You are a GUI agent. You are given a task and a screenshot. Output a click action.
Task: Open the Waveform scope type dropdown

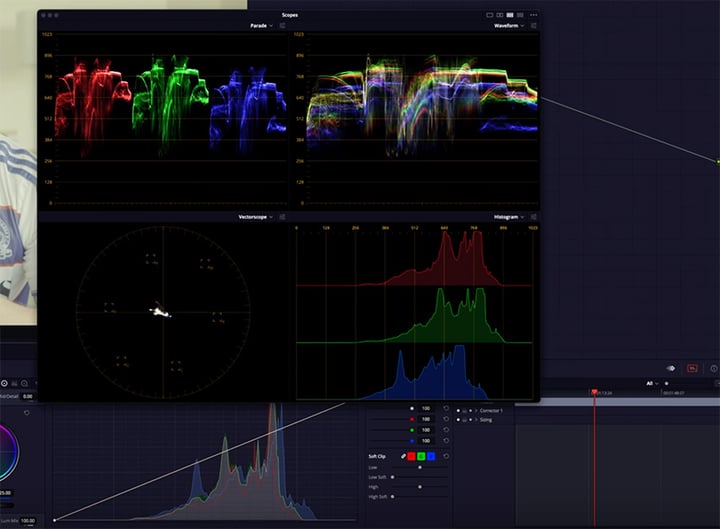[509, 25]
